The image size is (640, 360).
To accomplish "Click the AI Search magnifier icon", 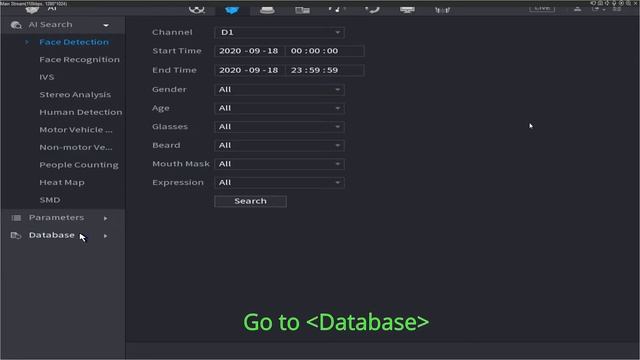I will click(x=16, y=25).
